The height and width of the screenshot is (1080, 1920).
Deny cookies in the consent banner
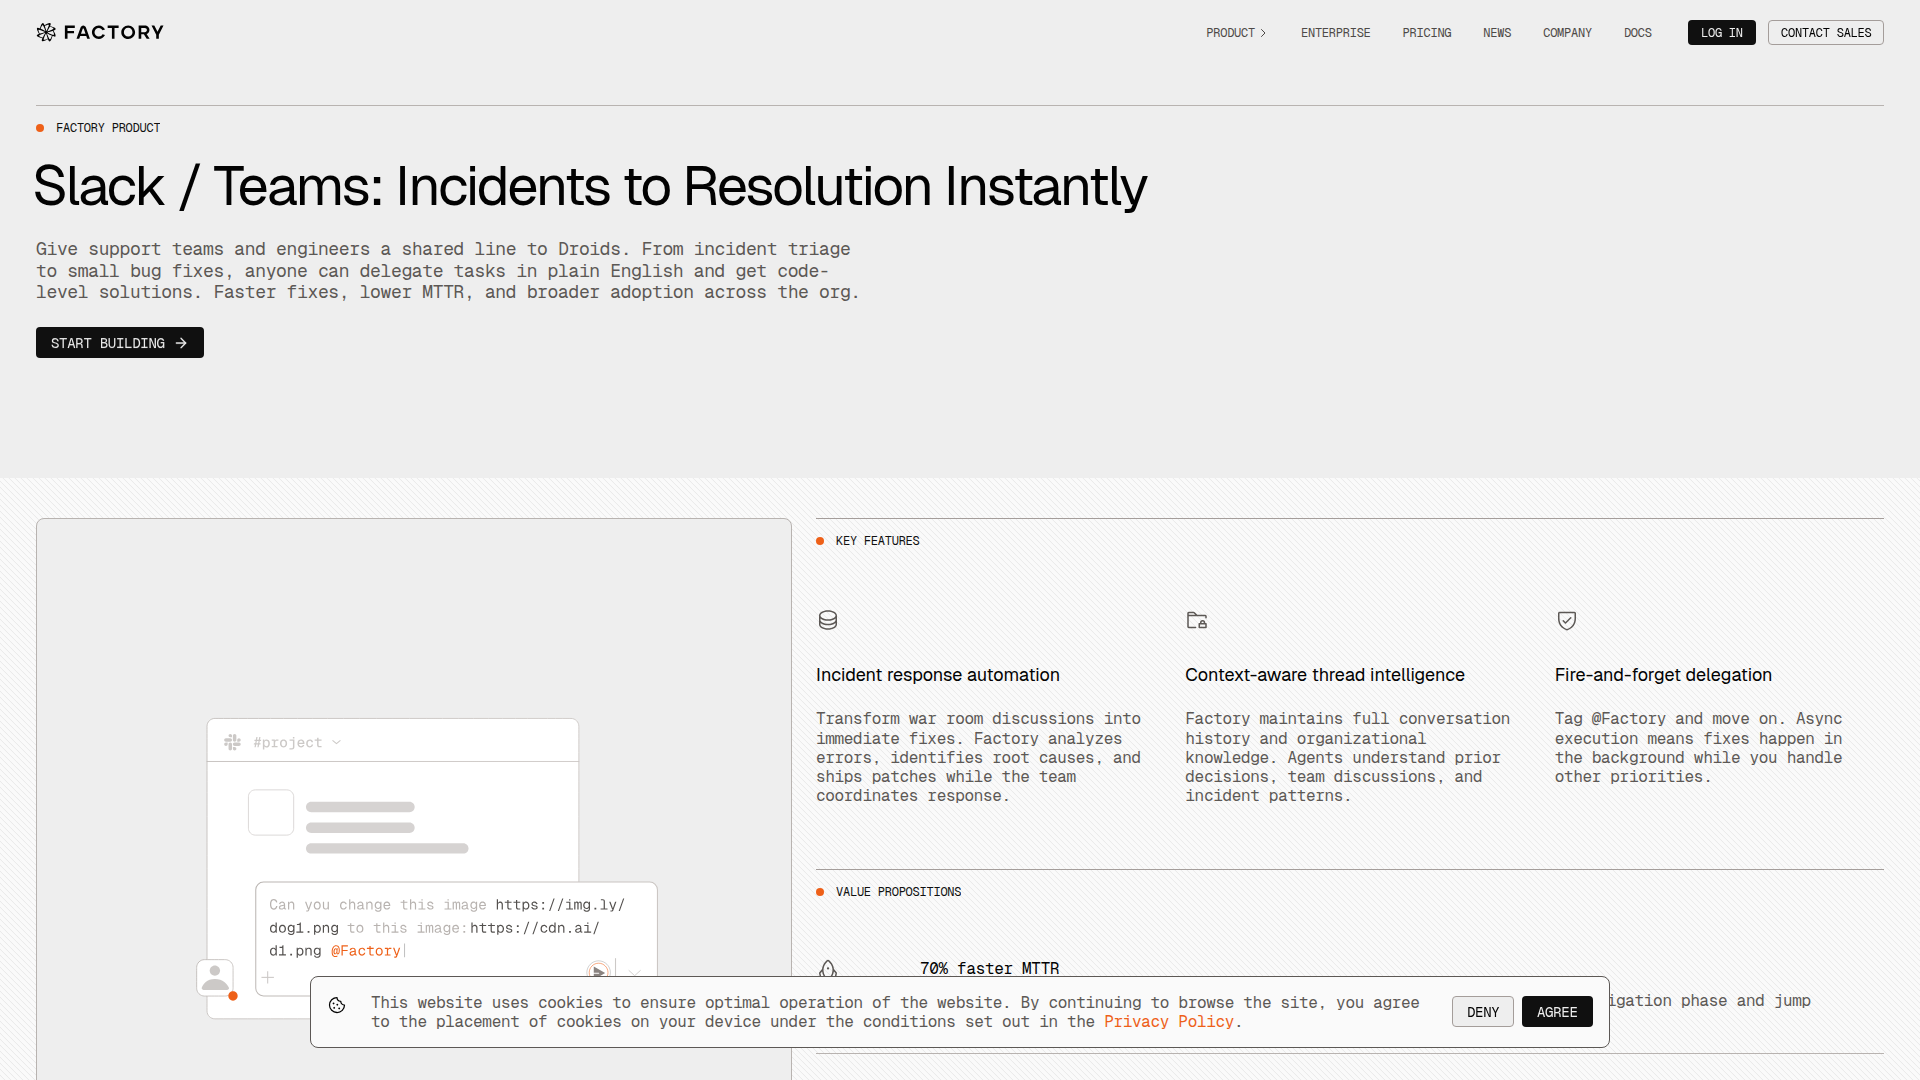click(x=1482, y=1012)
